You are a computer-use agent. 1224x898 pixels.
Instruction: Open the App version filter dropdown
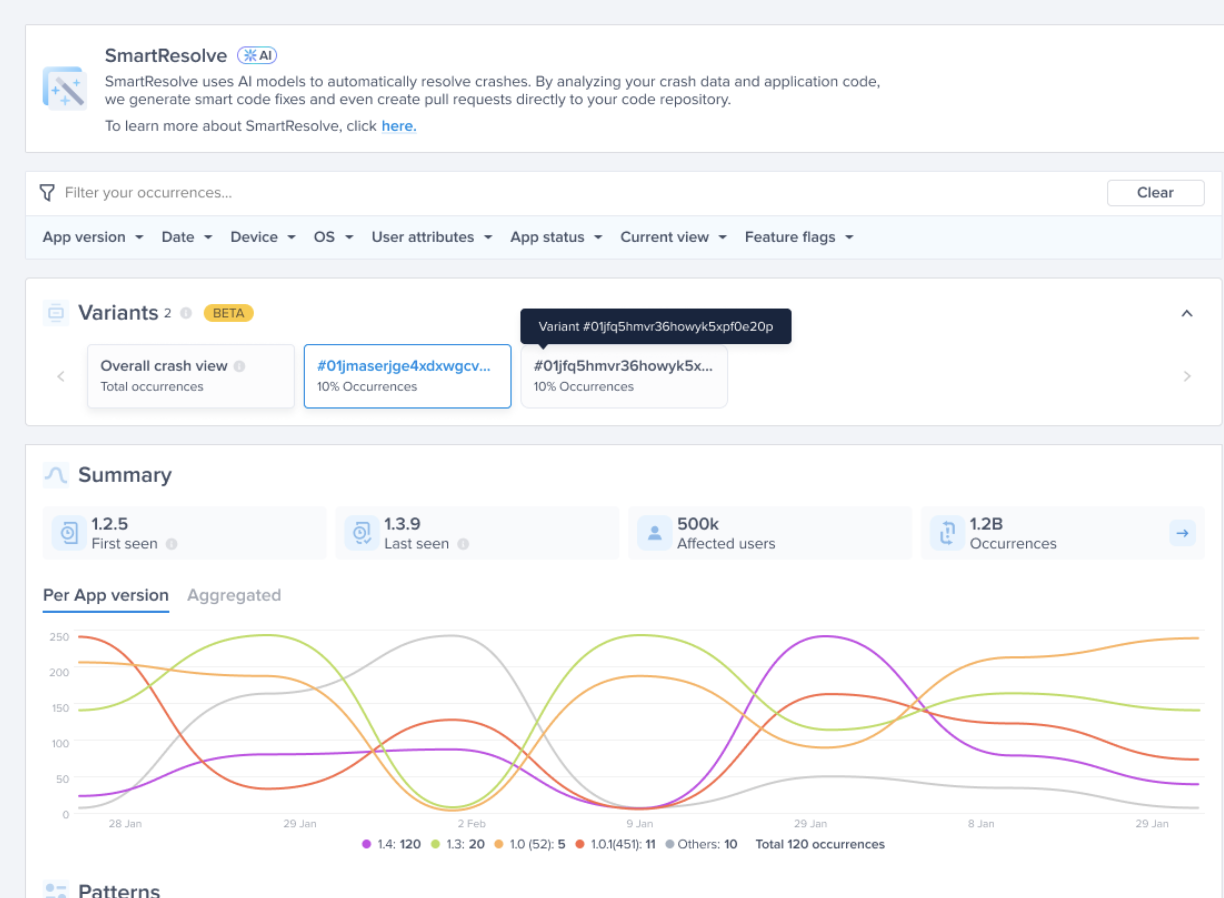(92, 237)
